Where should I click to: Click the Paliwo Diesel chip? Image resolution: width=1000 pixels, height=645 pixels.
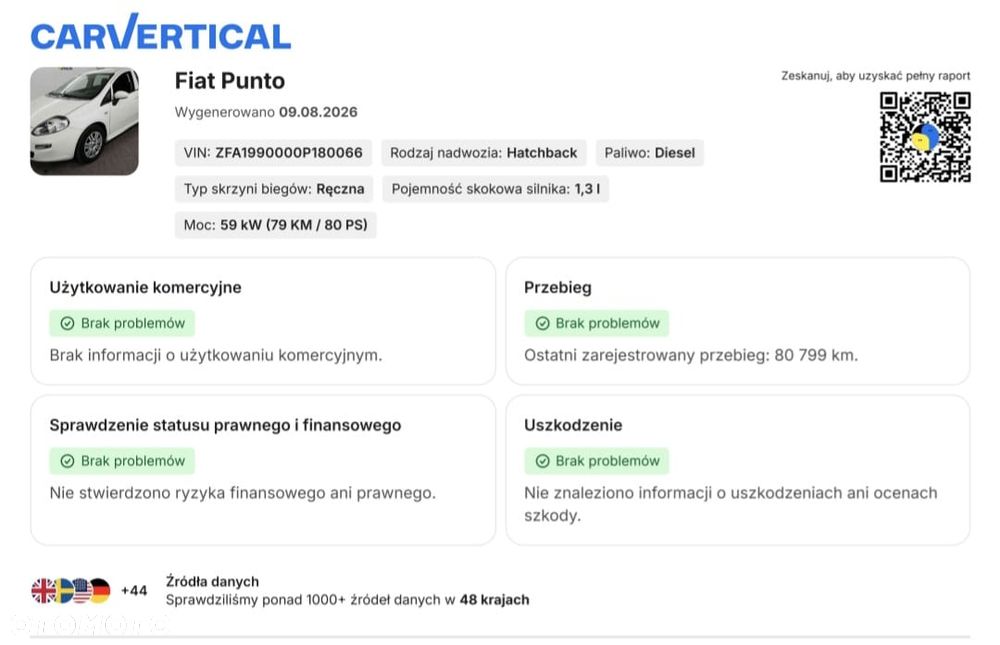click(x=649, y=153)
